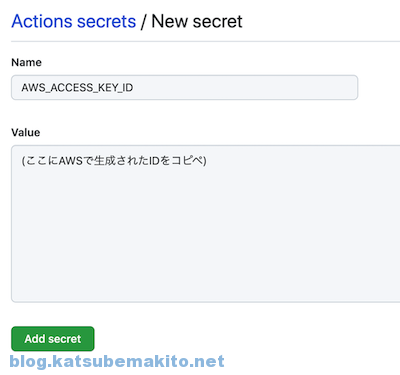Click the AWS_ACCESS_KEY_ID text in Name

tap(77, 88)
